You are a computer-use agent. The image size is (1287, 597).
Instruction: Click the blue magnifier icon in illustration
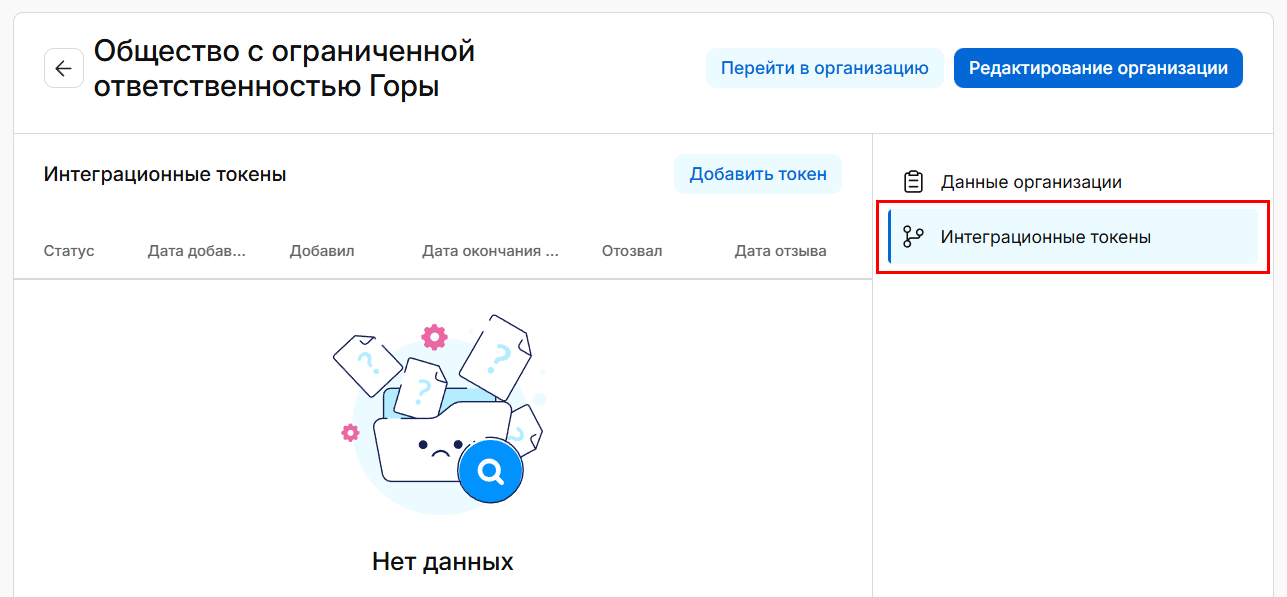490,470
